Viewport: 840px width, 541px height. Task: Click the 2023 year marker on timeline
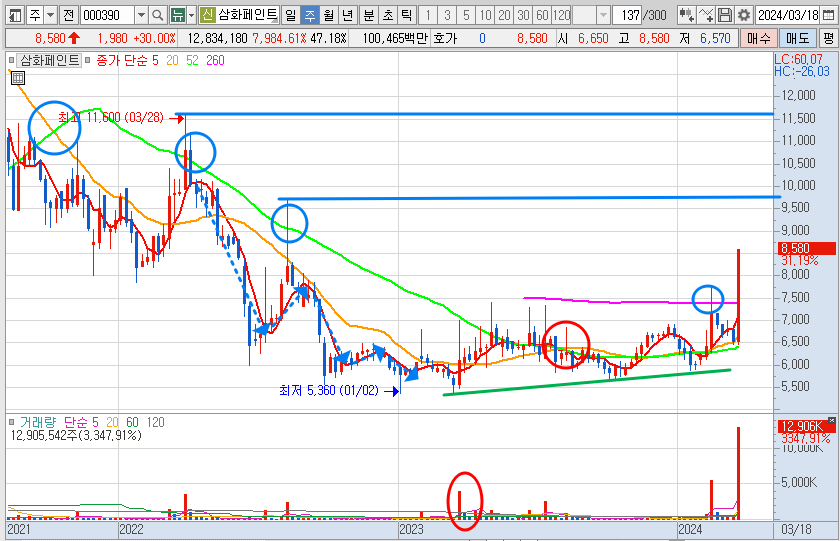pos(411,529)
